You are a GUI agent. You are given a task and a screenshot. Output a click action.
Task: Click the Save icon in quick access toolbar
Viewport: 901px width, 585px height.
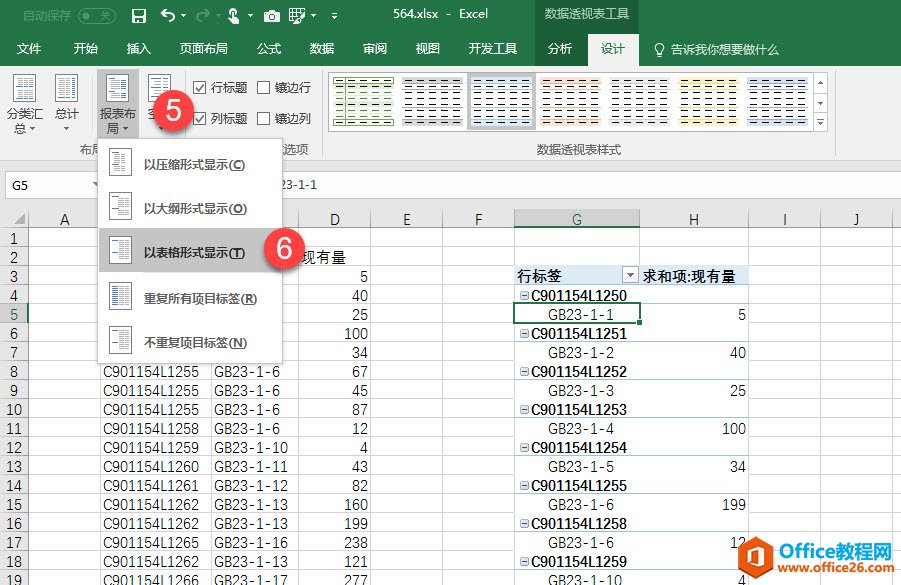[139, 16]
